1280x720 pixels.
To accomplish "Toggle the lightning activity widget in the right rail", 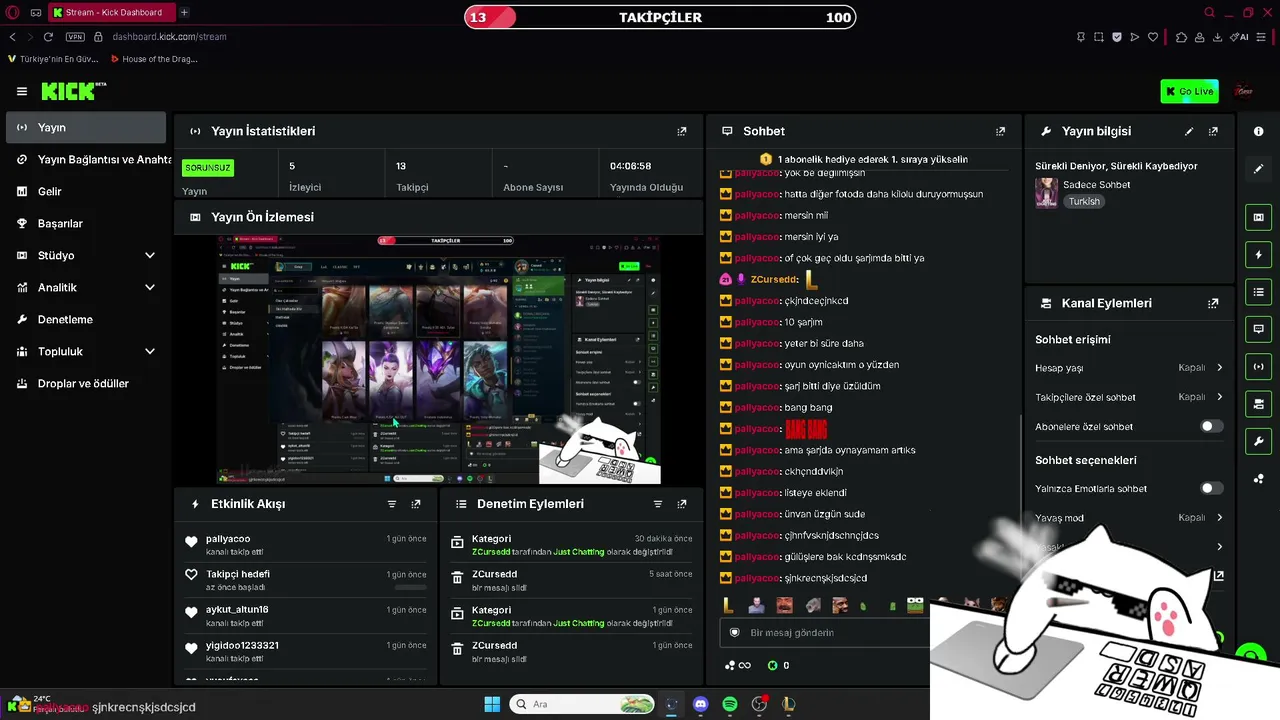I will pyautogui.click(x=1259, y=255).
